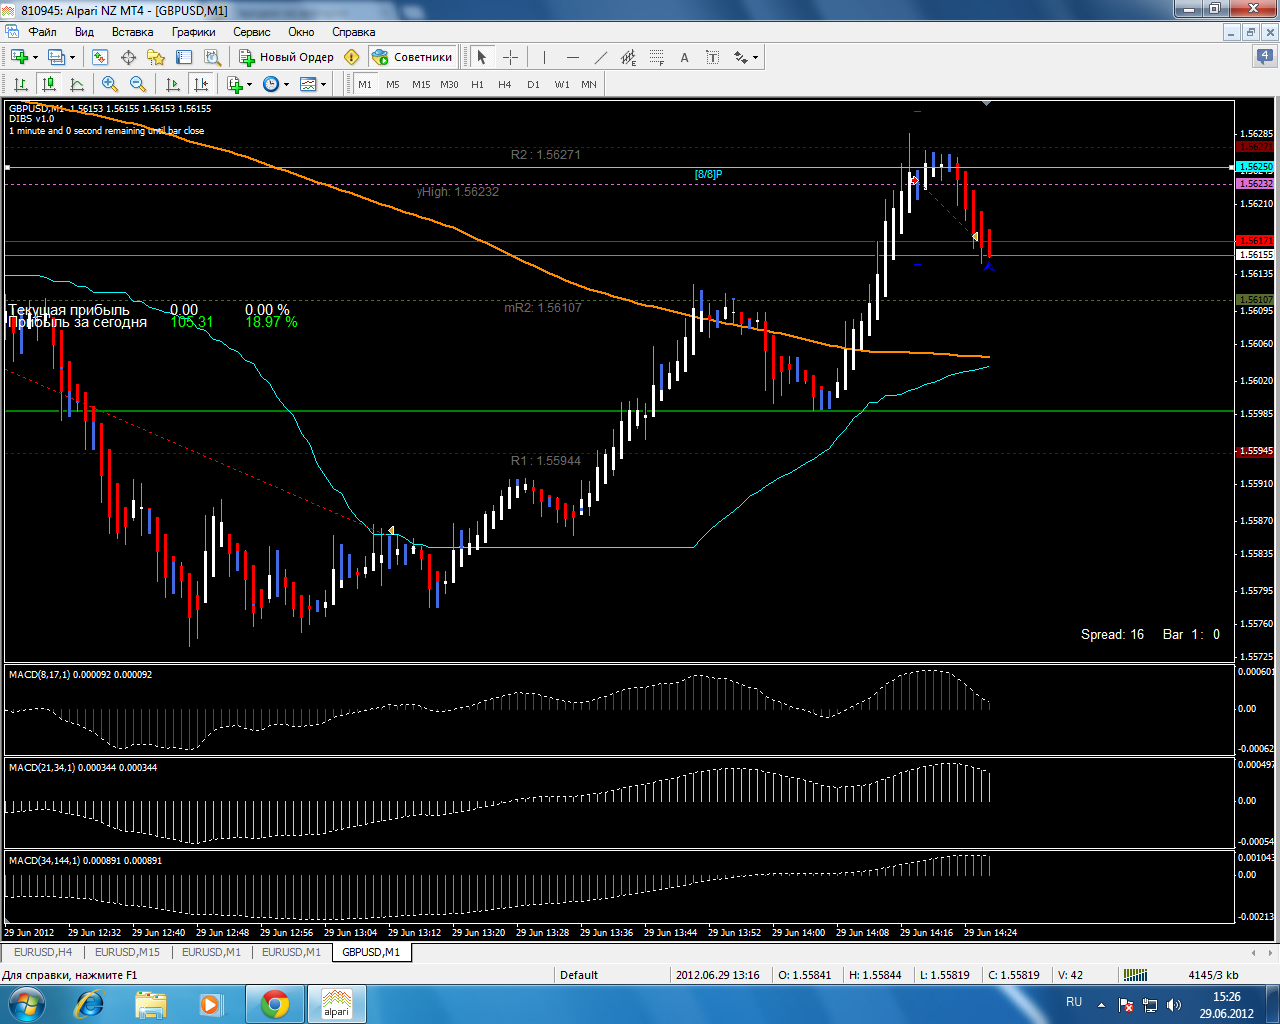Switch chart to candlesticks
Screen dimensions: 1280x1024
click(x=48, y=84)
